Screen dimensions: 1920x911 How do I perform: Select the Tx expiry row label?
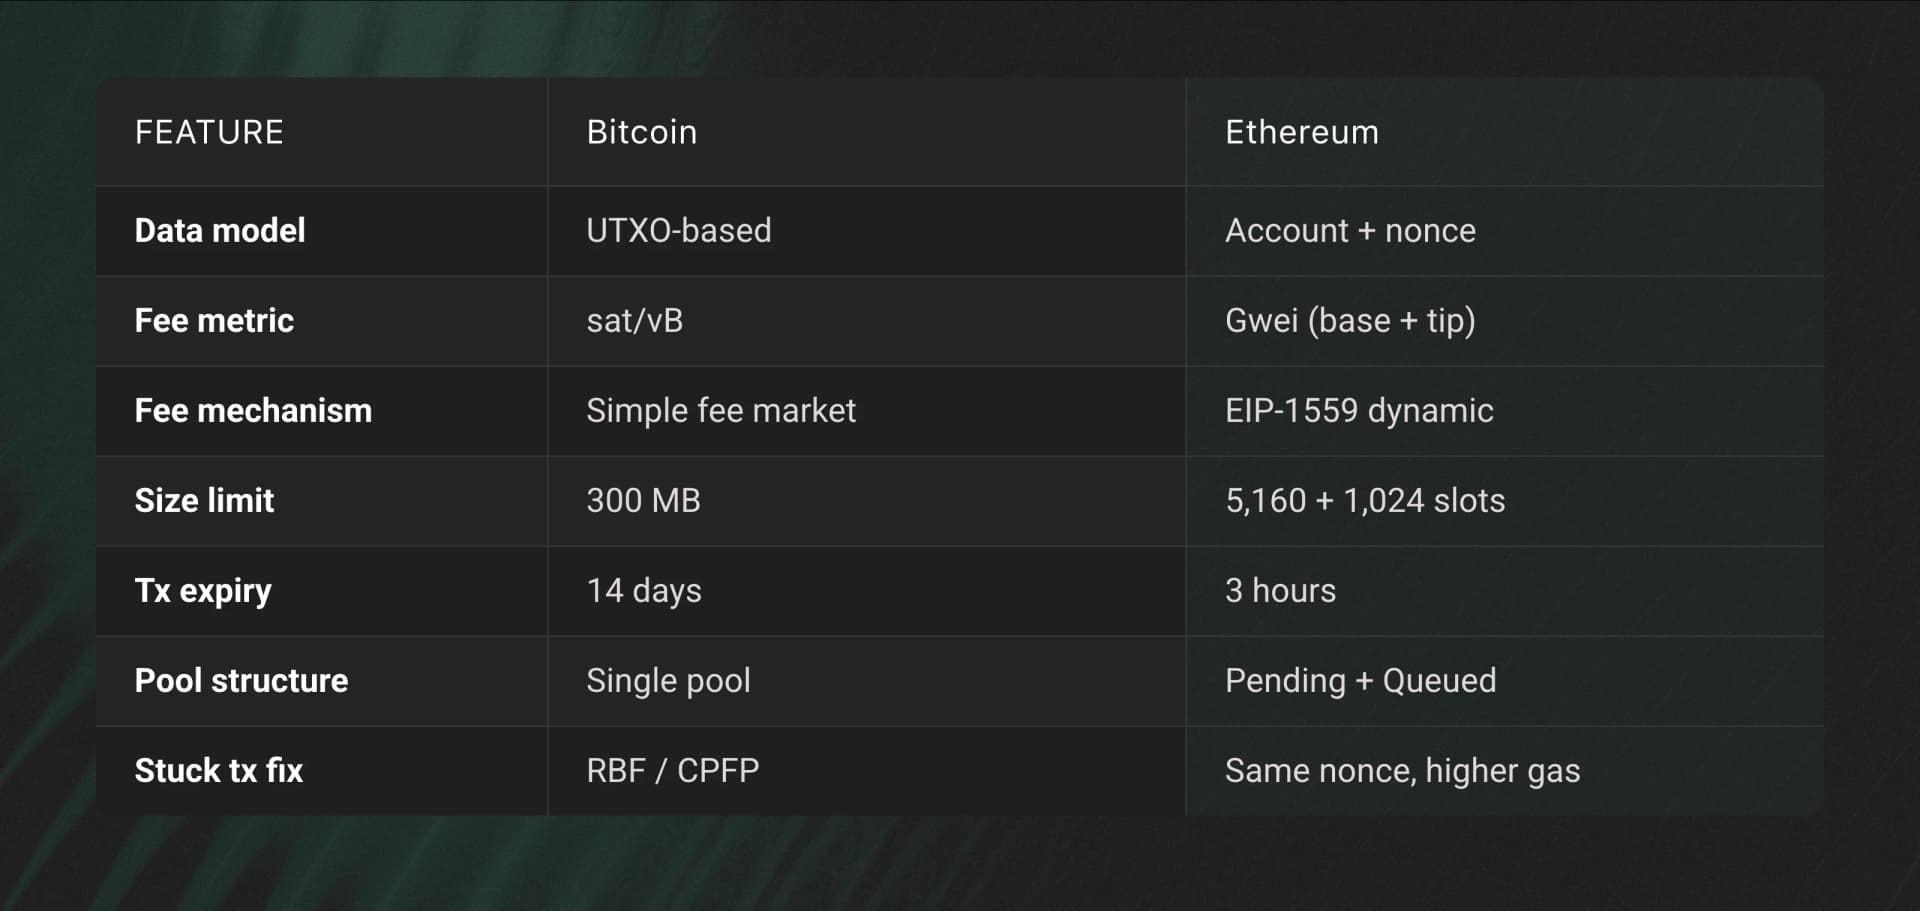(x=203, y=591)
